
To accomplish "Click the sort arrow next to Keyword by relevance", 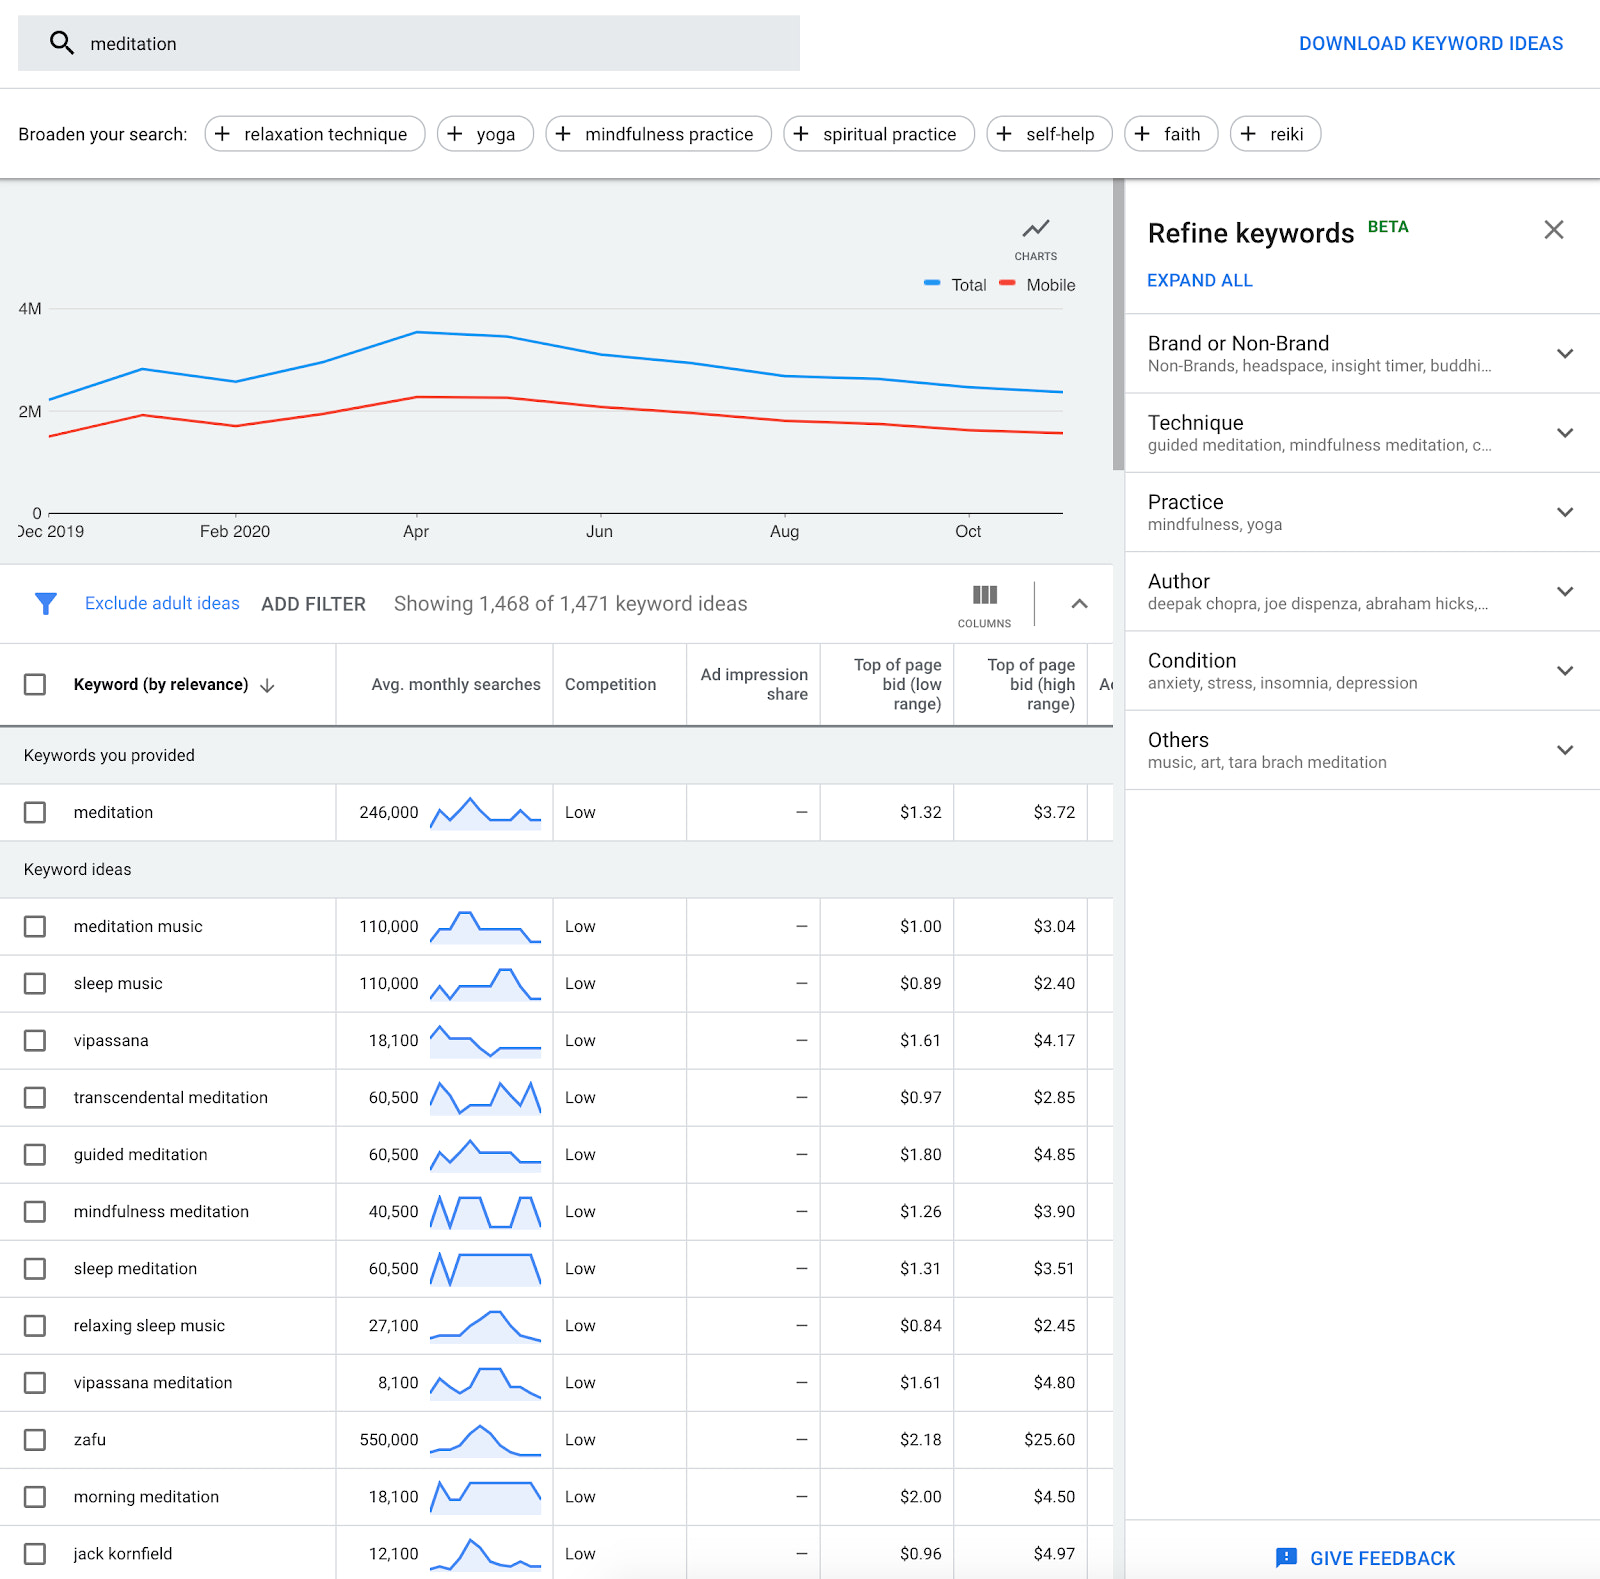I will (x=268, y=685).
